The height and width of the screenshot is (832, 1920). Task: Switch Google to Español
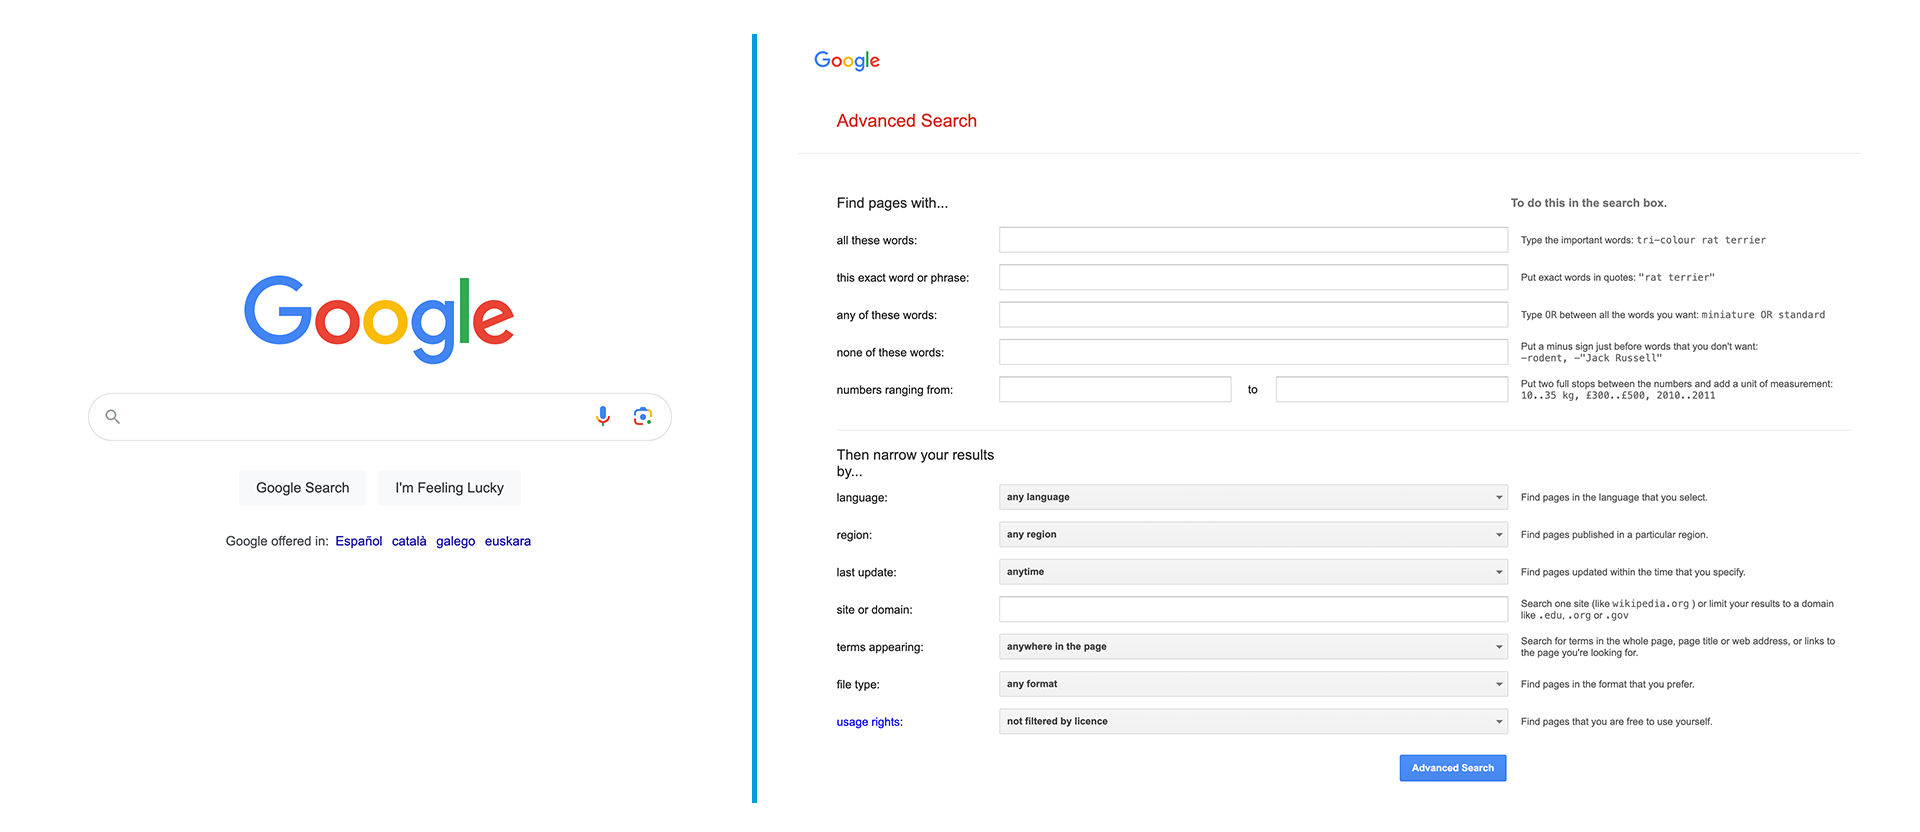point(359,541)
